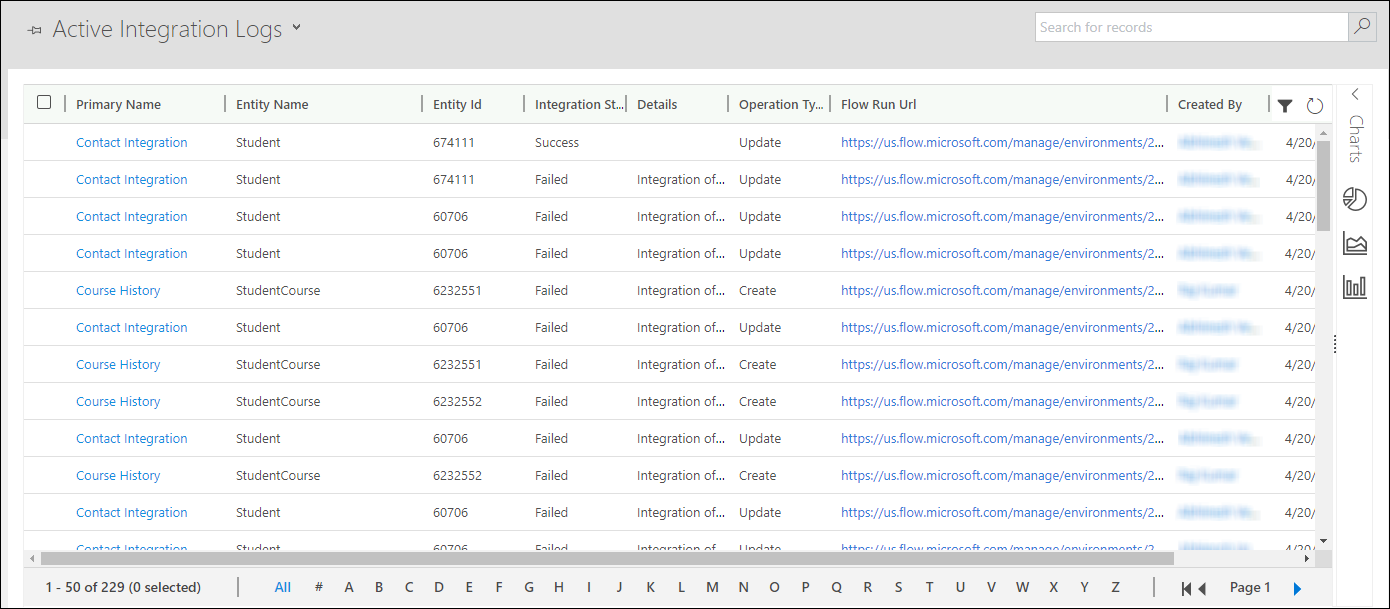The height and width of the screenshot is (609, 1390).
Task: Expand the Charts pane chevron
Action: tap(1355, 95)
